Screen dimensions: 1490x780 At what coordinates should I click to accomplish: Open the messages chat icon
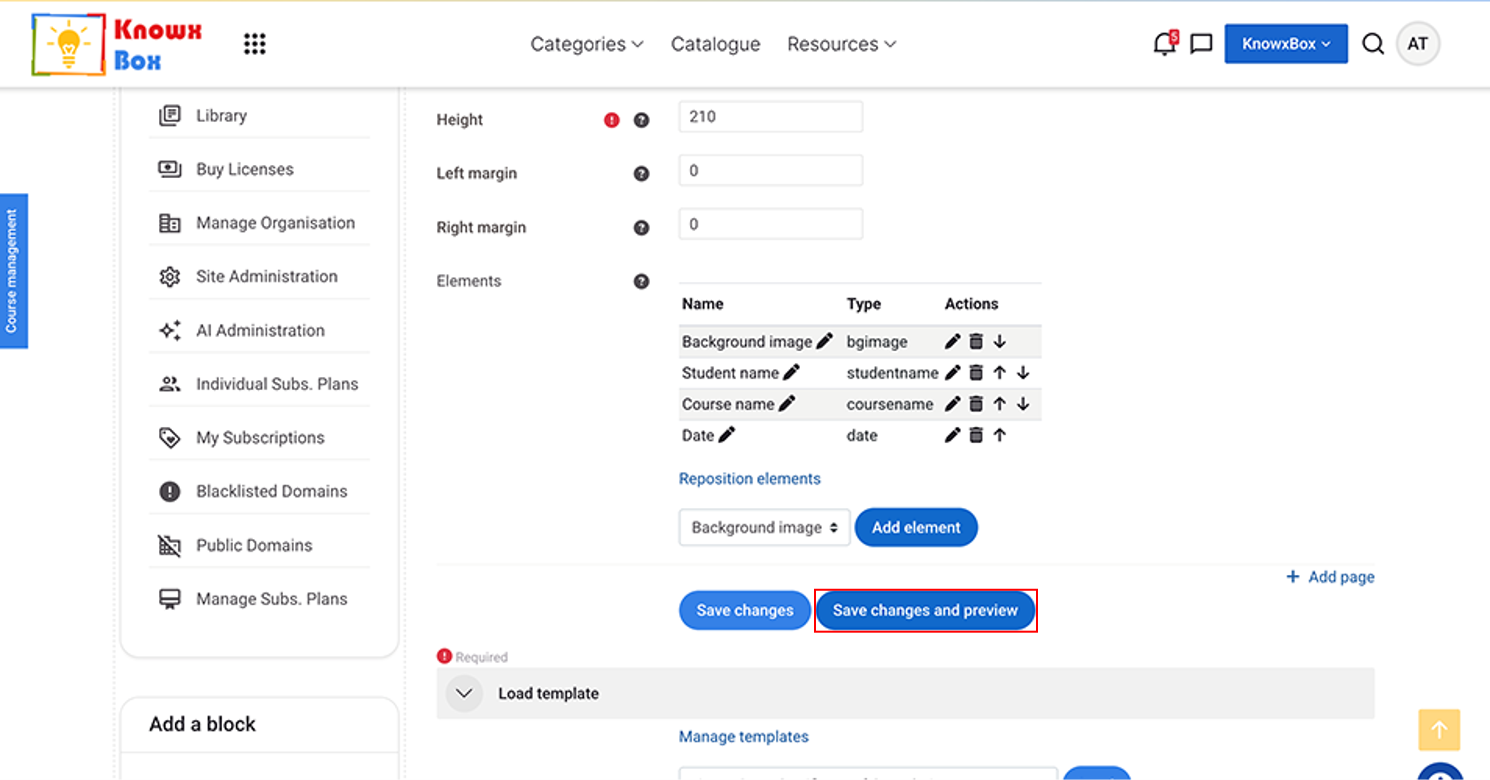pos(1201,44)
